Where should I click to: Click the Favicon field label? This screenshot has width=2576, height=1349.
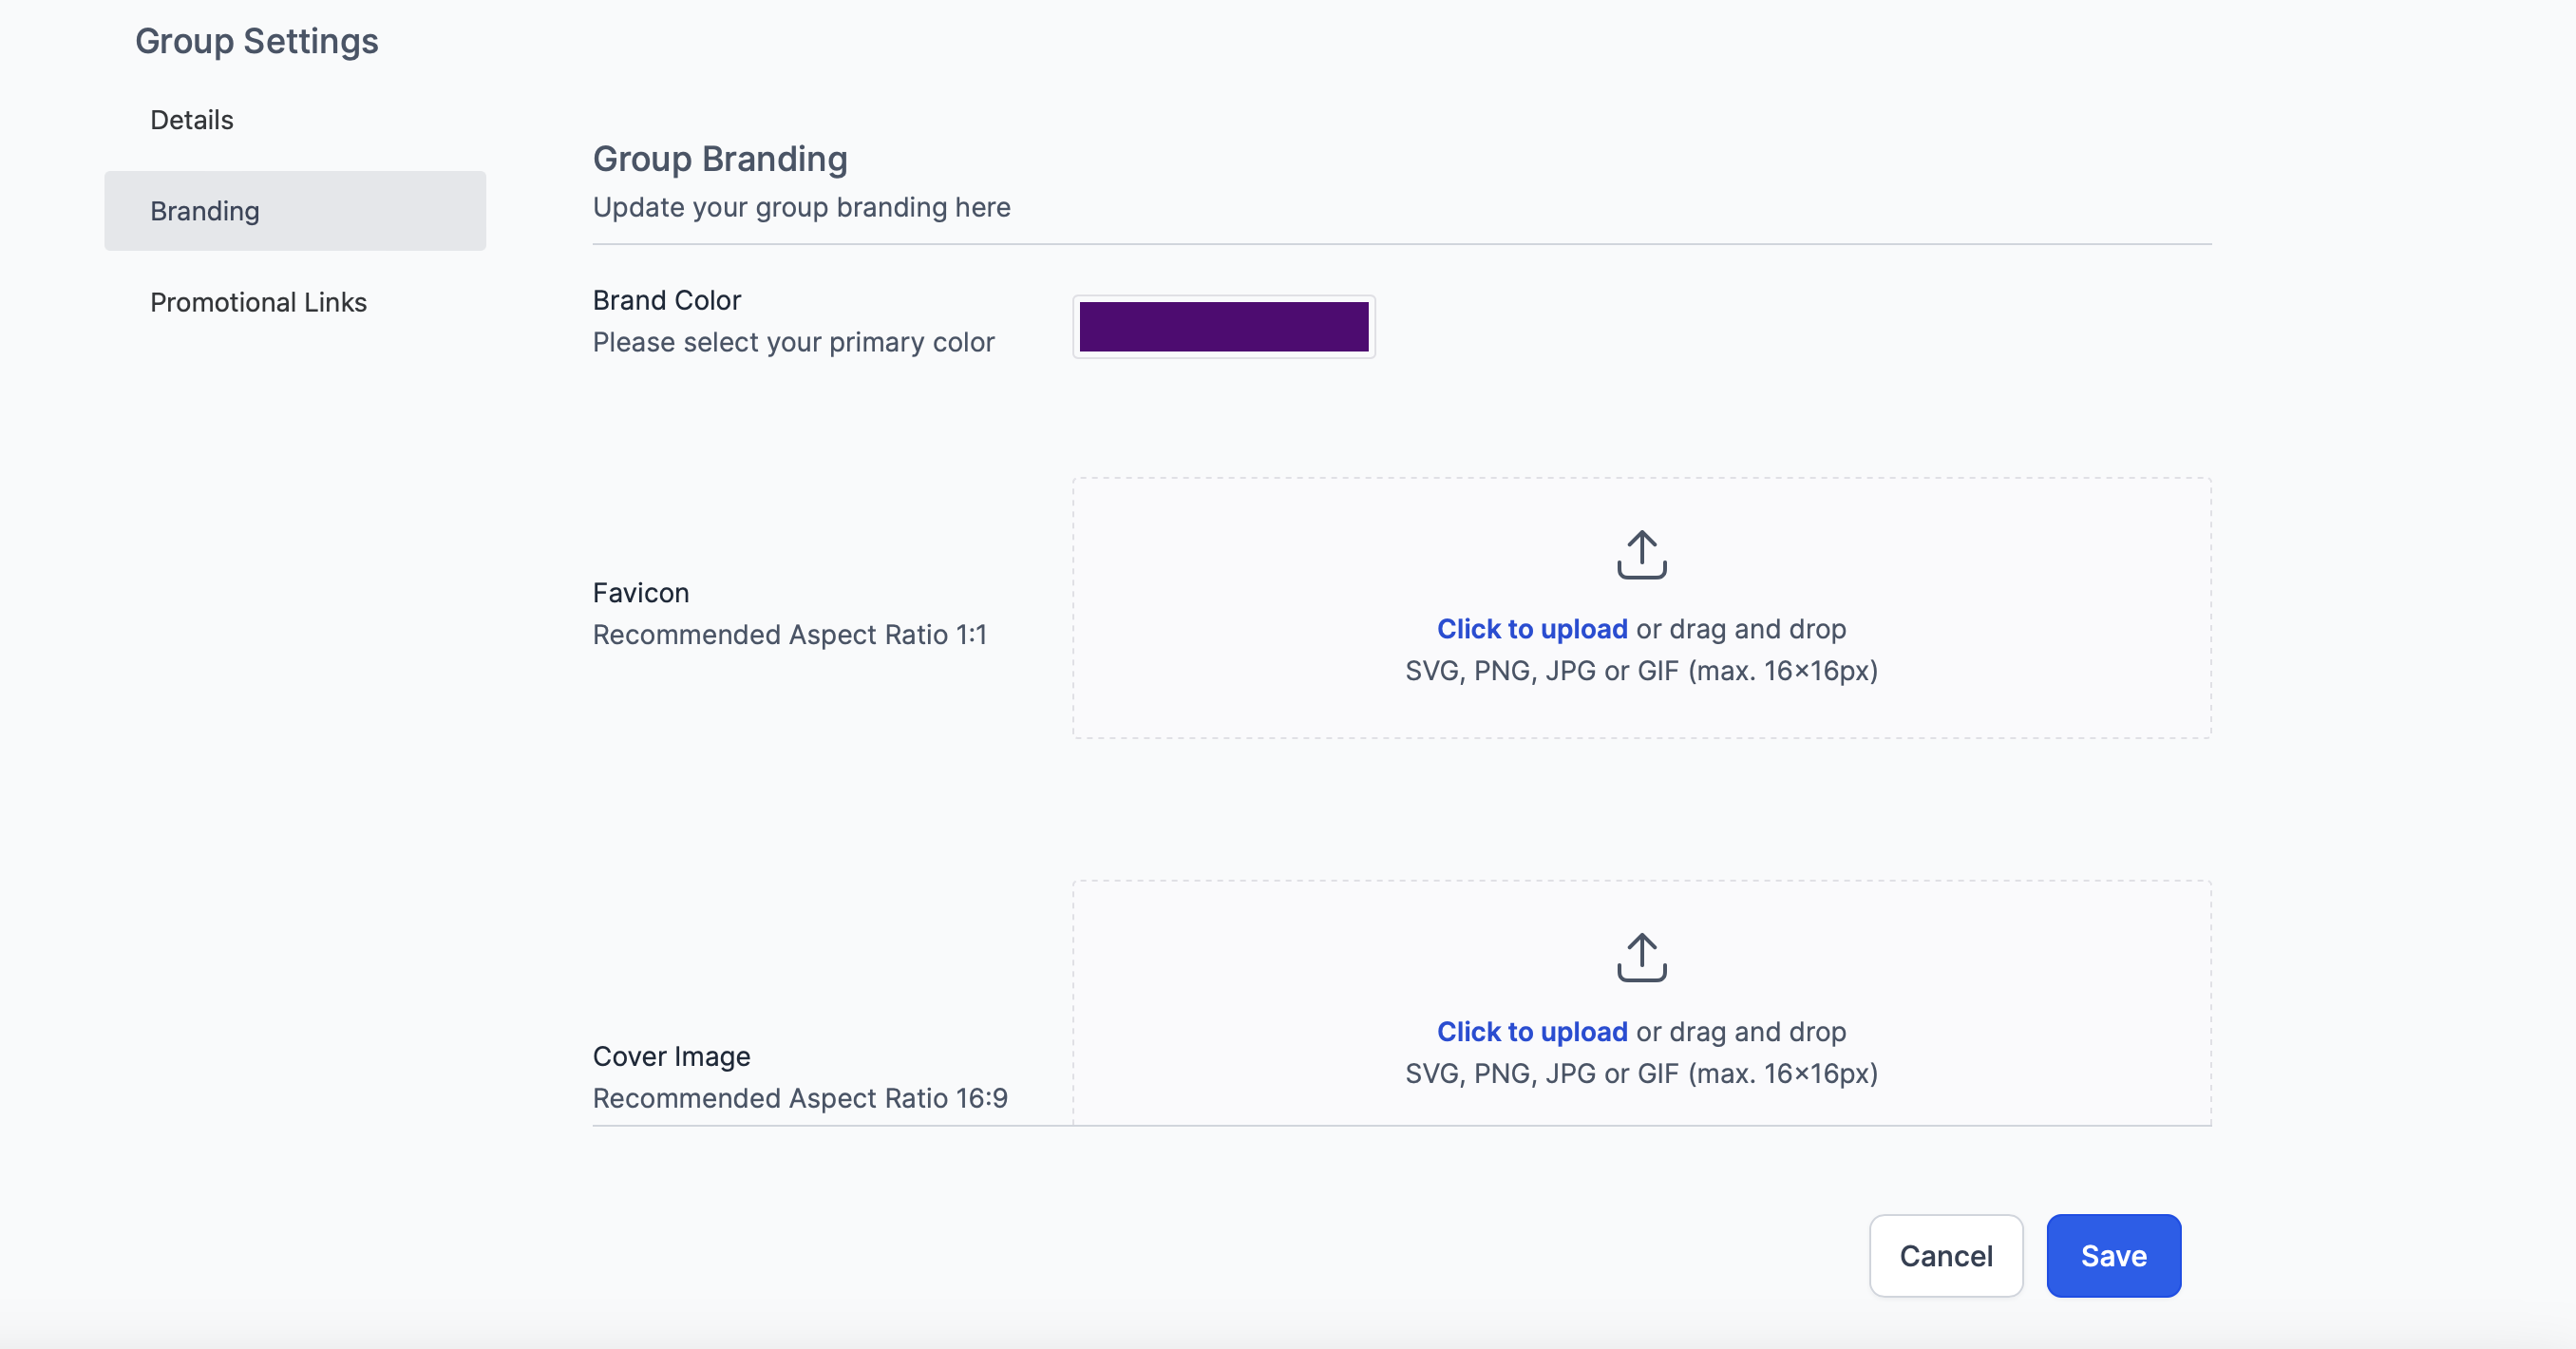pyautogui.click(x=640, y=593)
